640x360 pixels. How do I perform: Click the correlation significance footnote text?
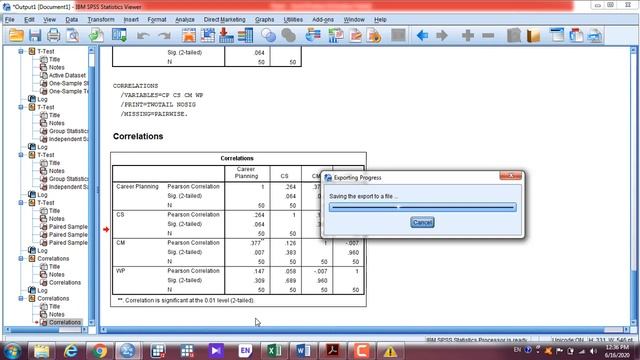coord(186,300)
